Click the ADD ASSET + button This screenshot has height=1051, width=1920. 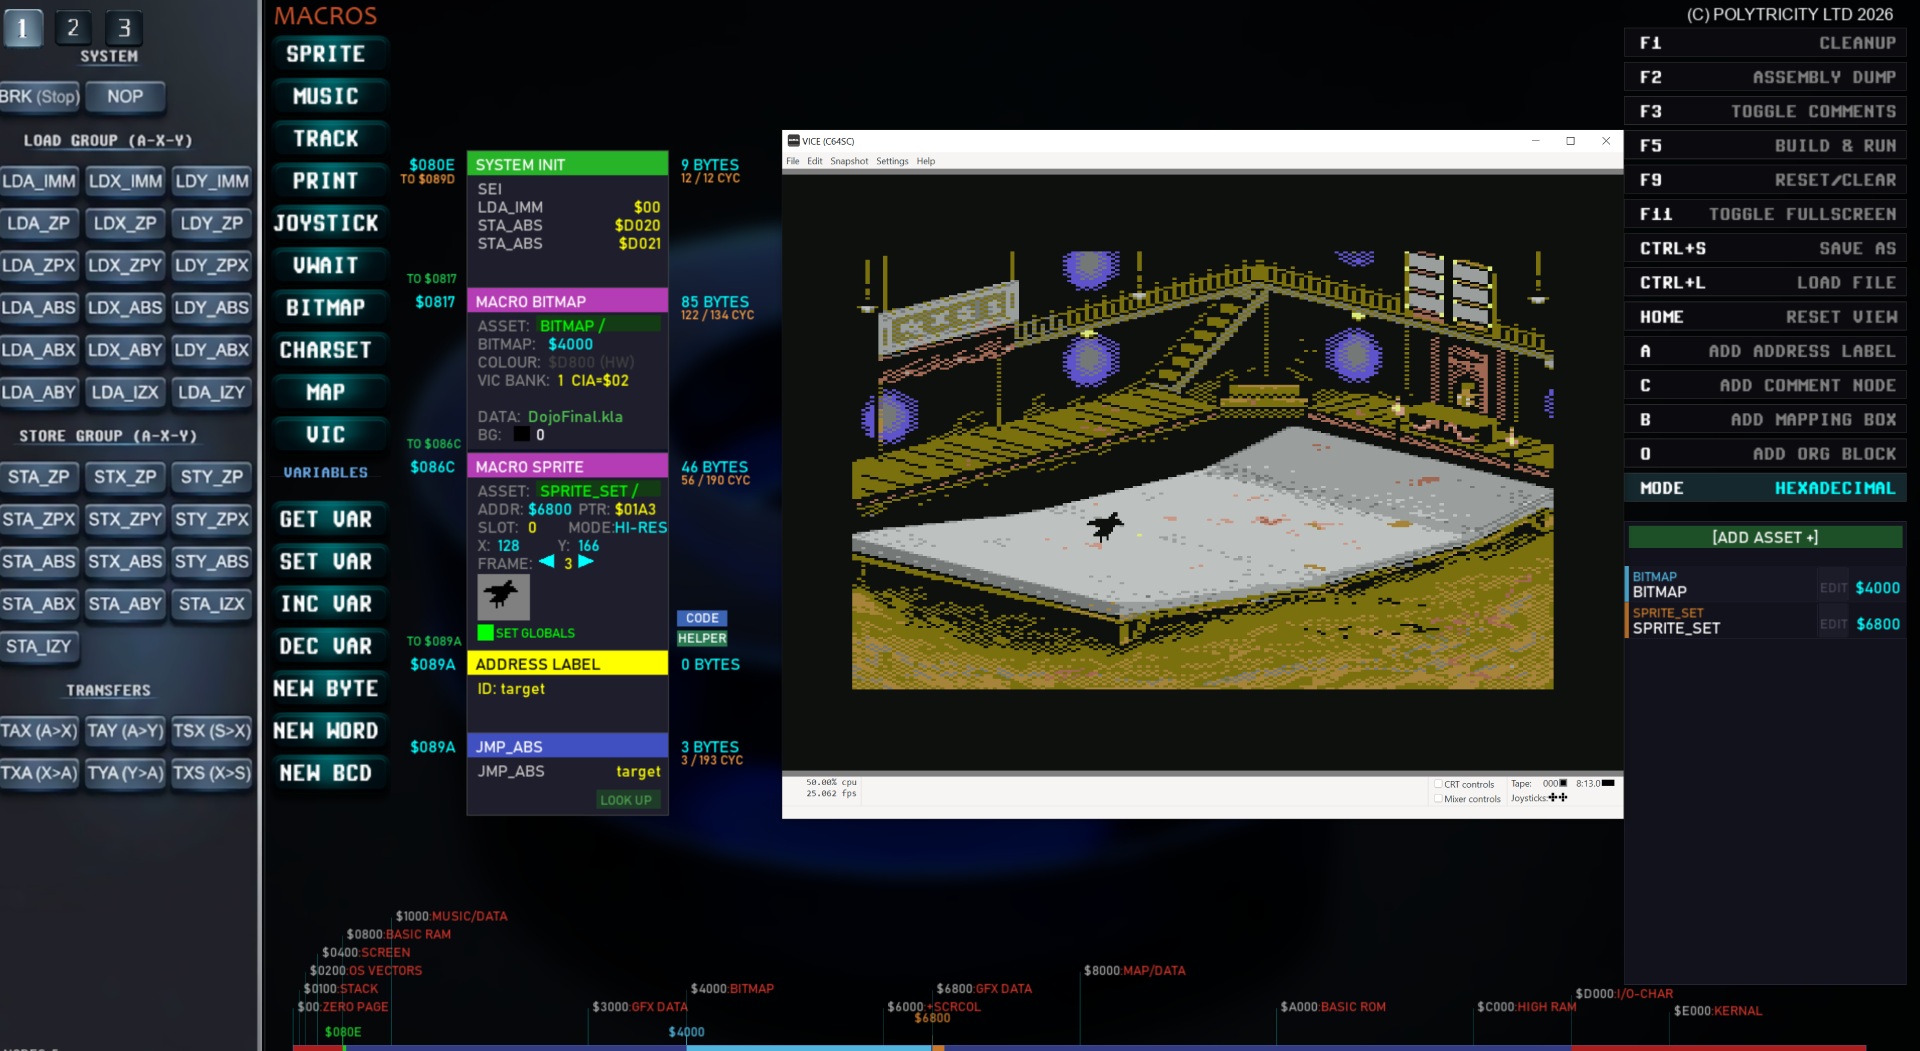pos(1765,537)
